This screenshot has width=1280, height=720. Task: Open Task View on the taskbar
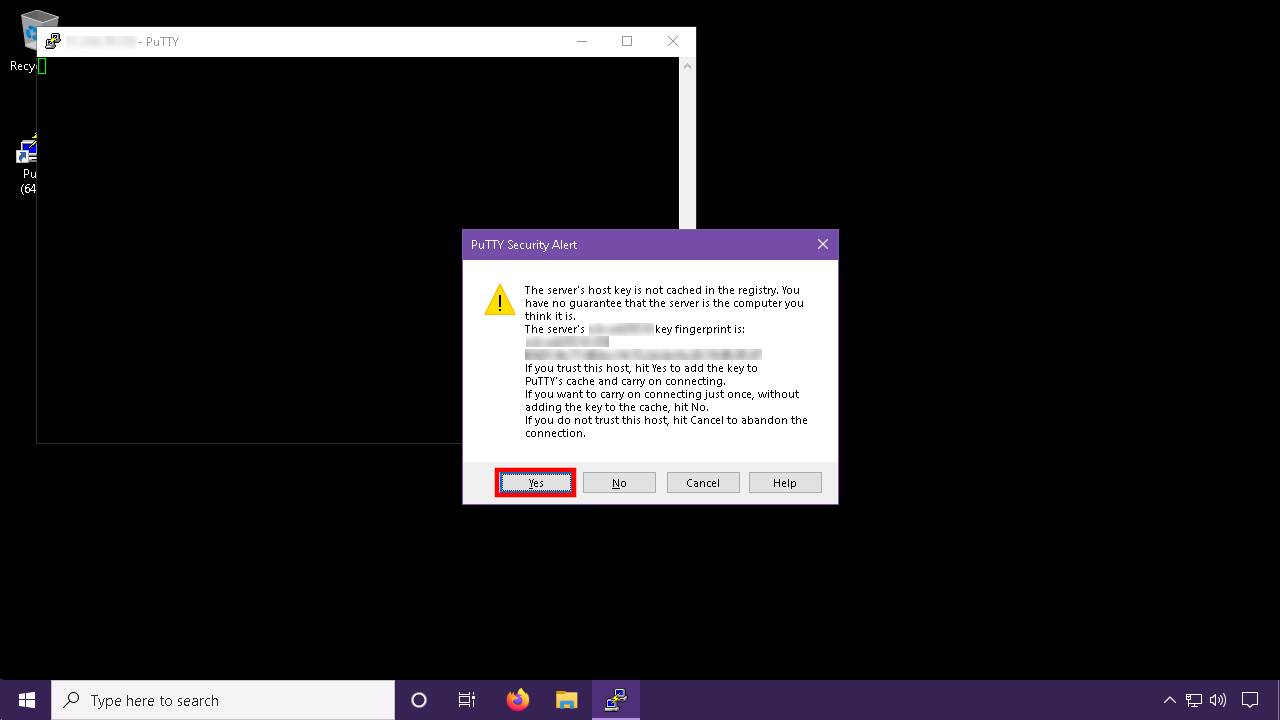pos(467,700)
